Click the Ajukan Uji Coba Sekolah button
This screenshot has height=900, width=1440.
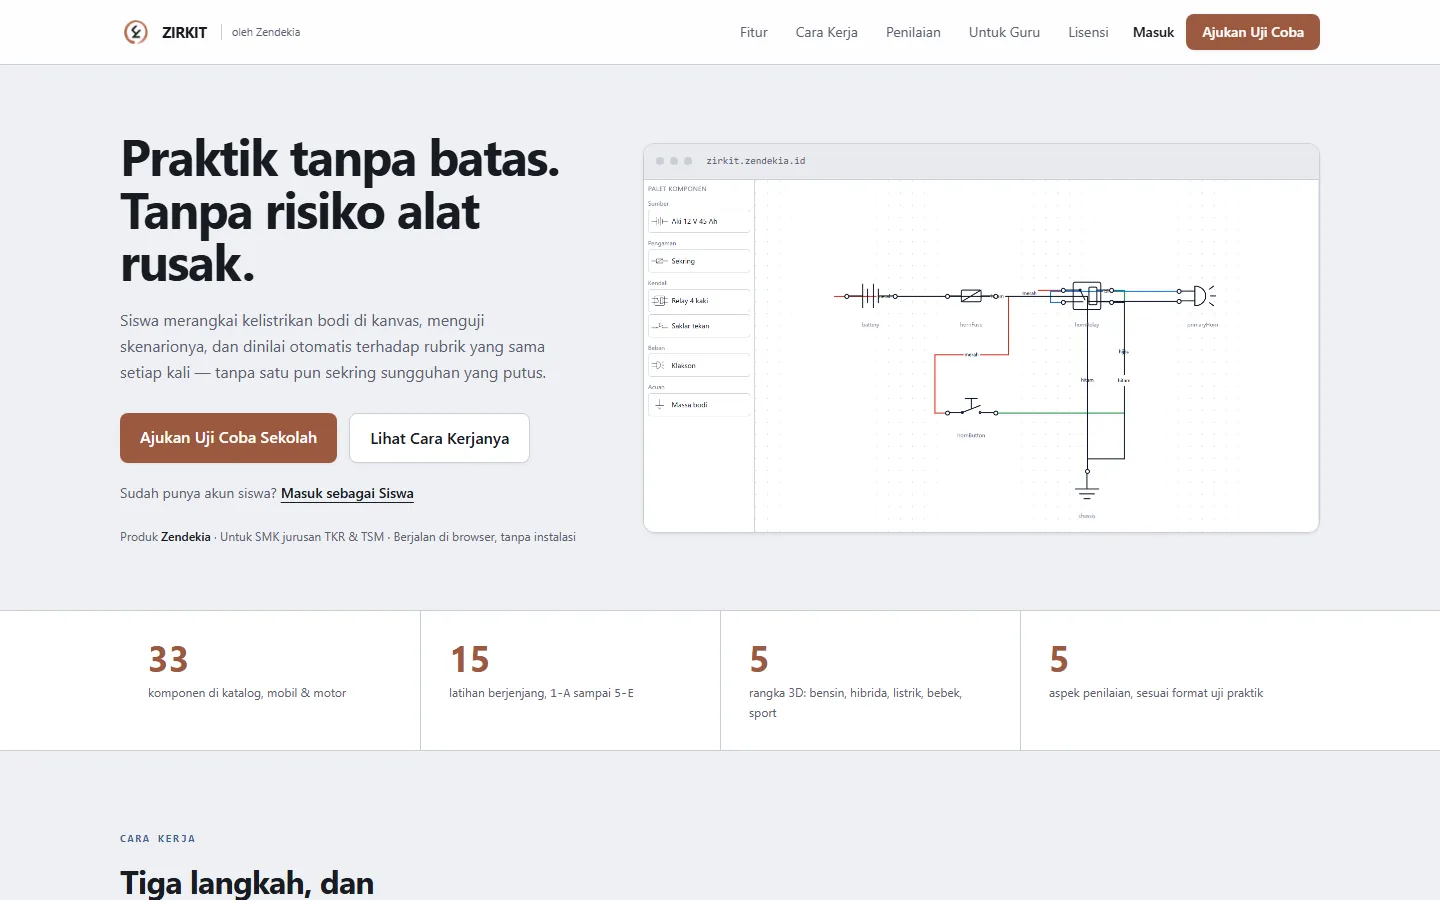point(228,438)
